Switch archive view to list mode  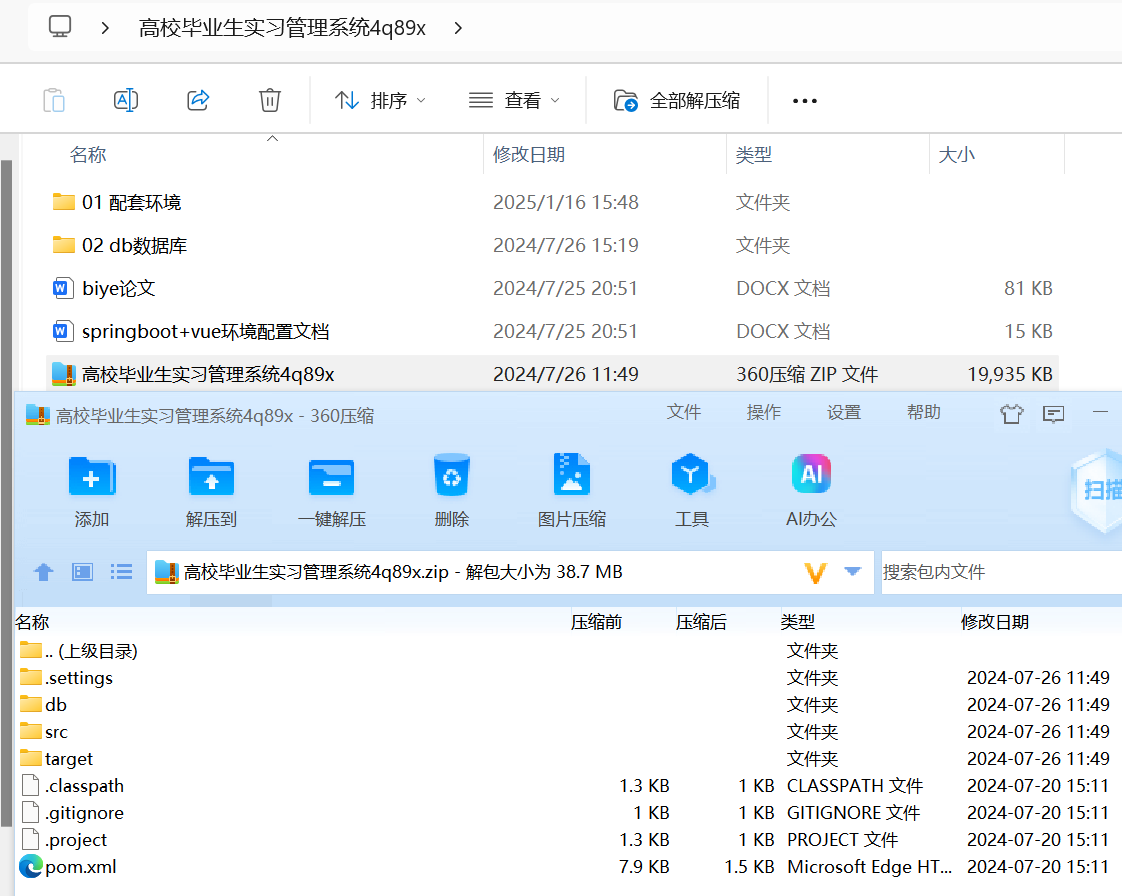[x=119, y=571]
